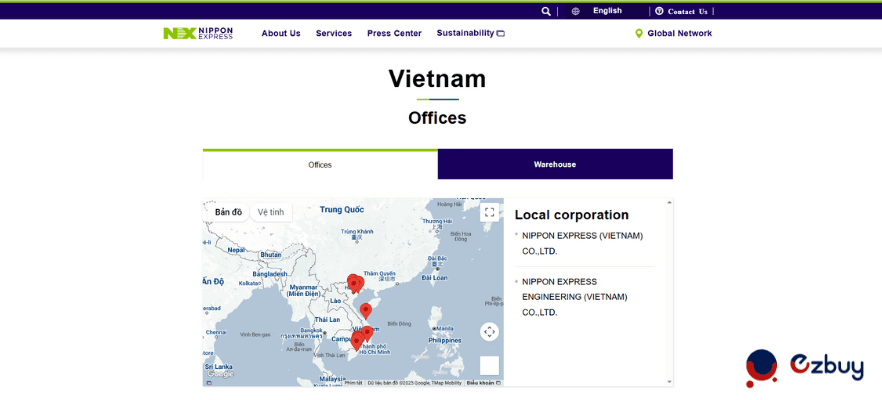Viewport: 882px width, 400px height.
Task: Open the Sustainability menu link
Action: point(465,33)
